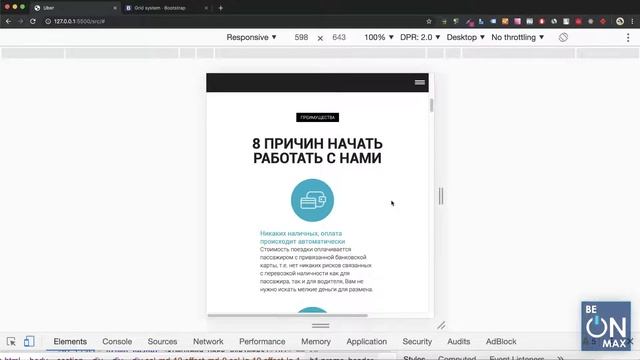
Task: Select the Memory tab in DevTools
Action: click(316, 342)
